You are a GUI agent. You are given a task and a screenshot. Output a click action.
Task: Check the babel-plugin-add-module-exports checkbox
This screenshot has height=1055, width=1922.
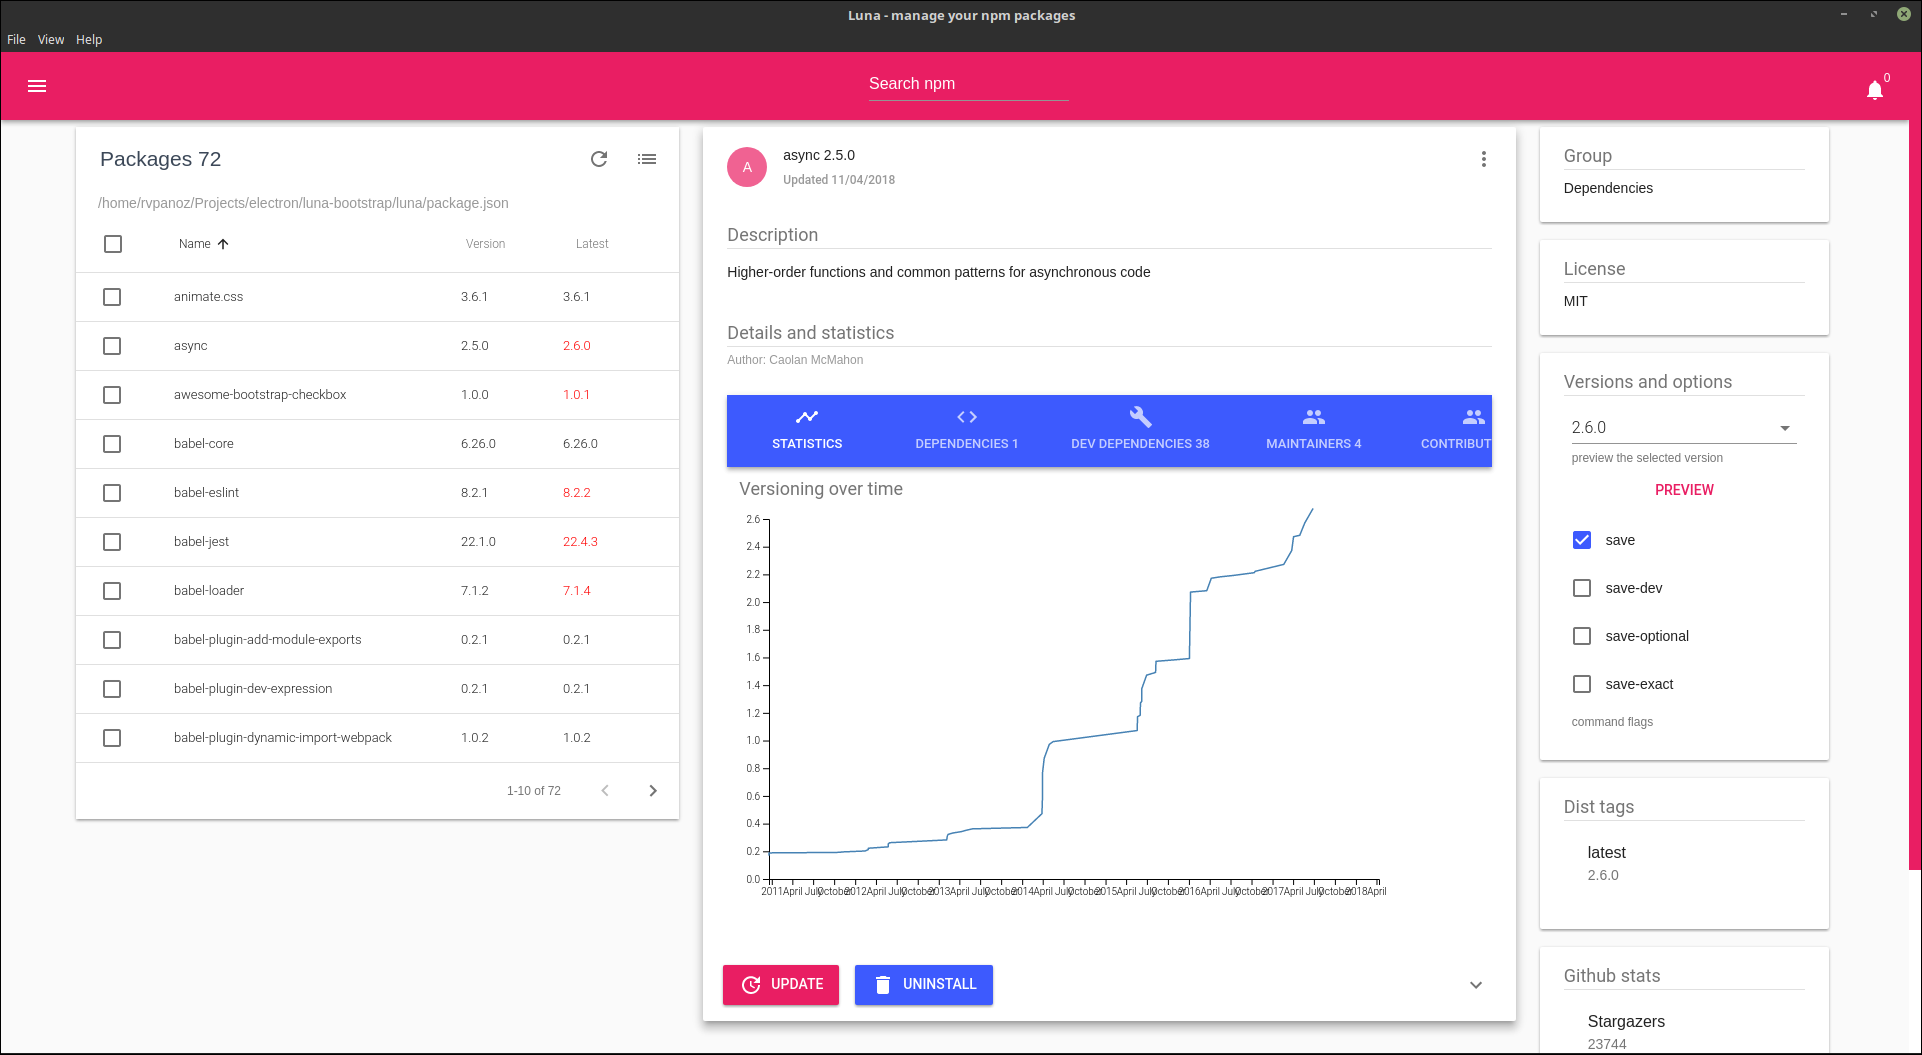(112, 640)
